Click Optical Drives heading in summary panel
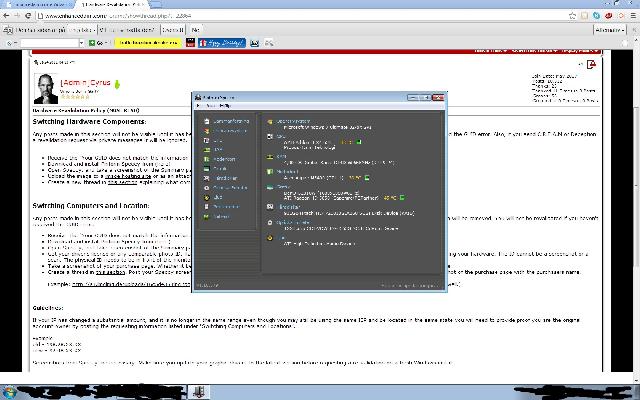 pyautogui.click(x=293, y=222)
